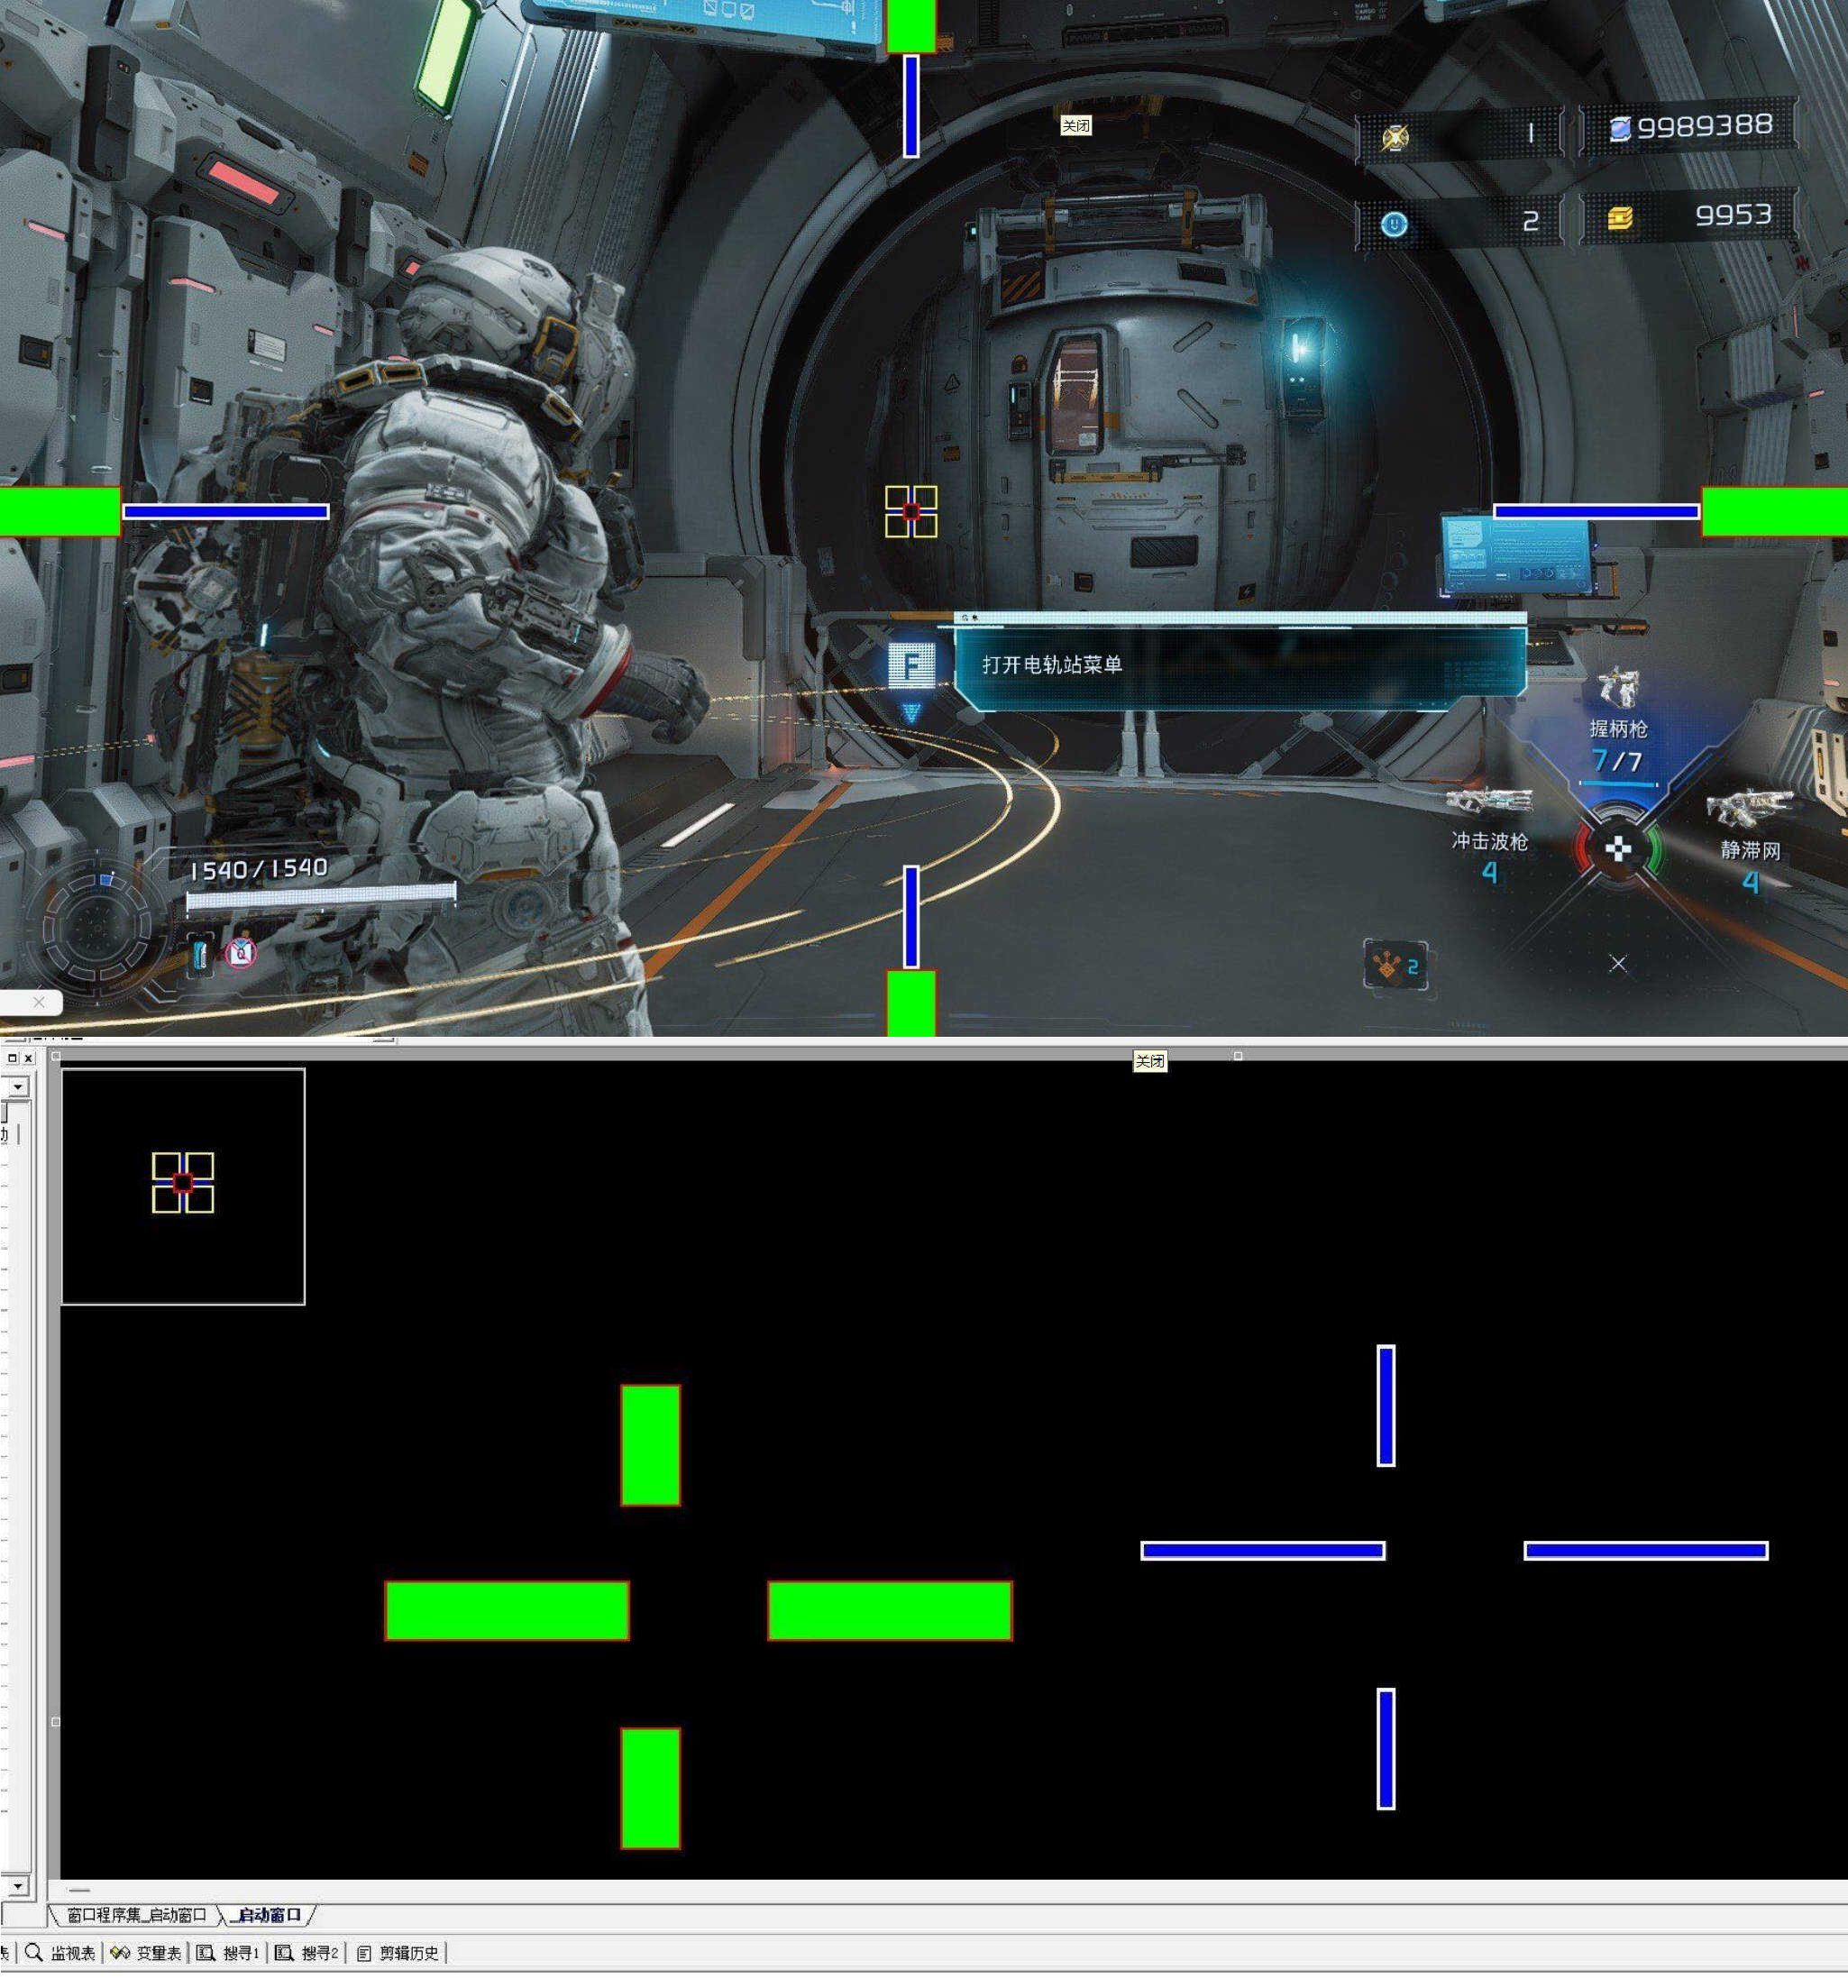Screen dimensions: 1848x1988
Task: Click the scroll-down arrow at the left panel bottom
Action: click(x=18, y=1886)
